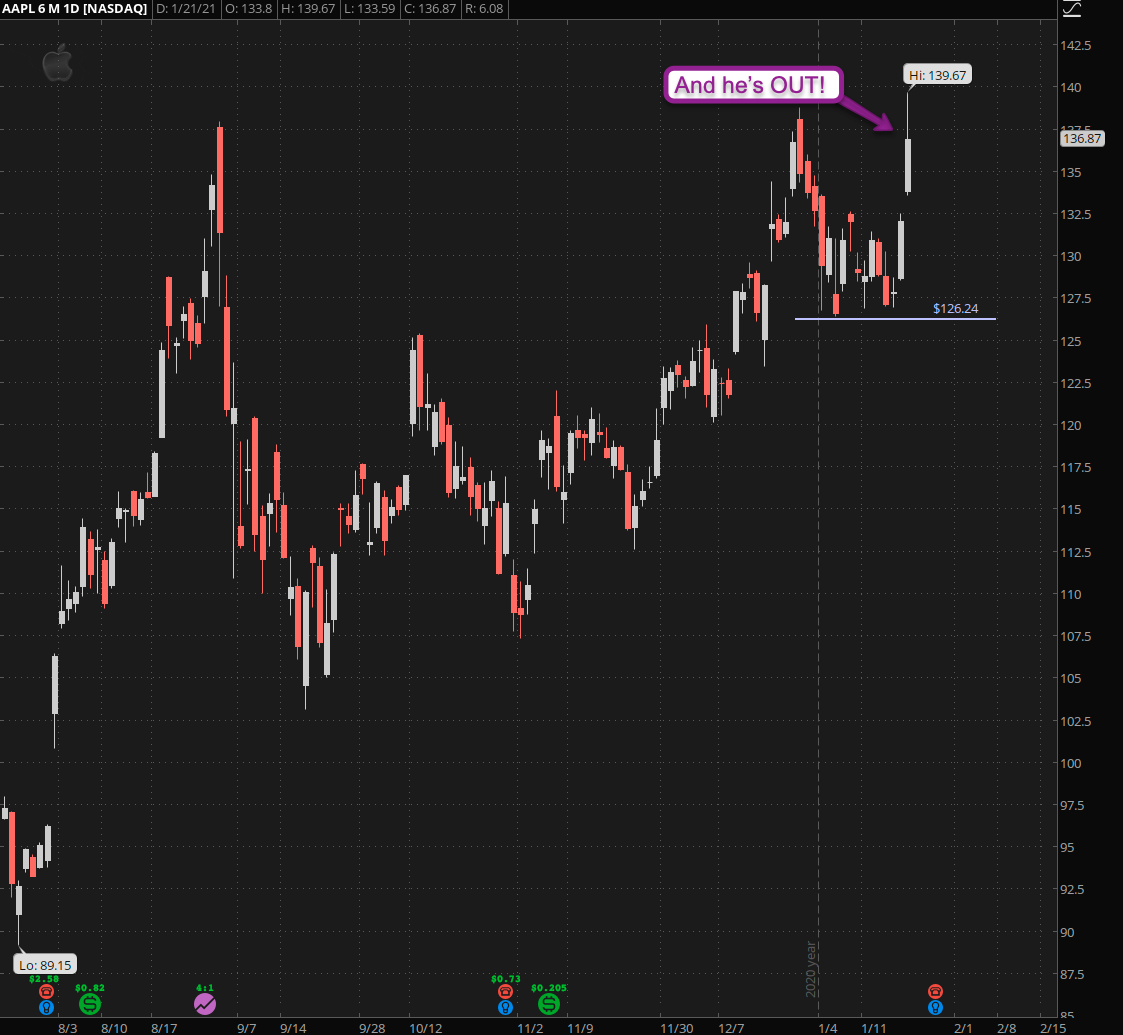Open the 4:1 stock split icon
Image resolution: width=1123 pixels, height=1035 pixels.
pos(205,1004)
